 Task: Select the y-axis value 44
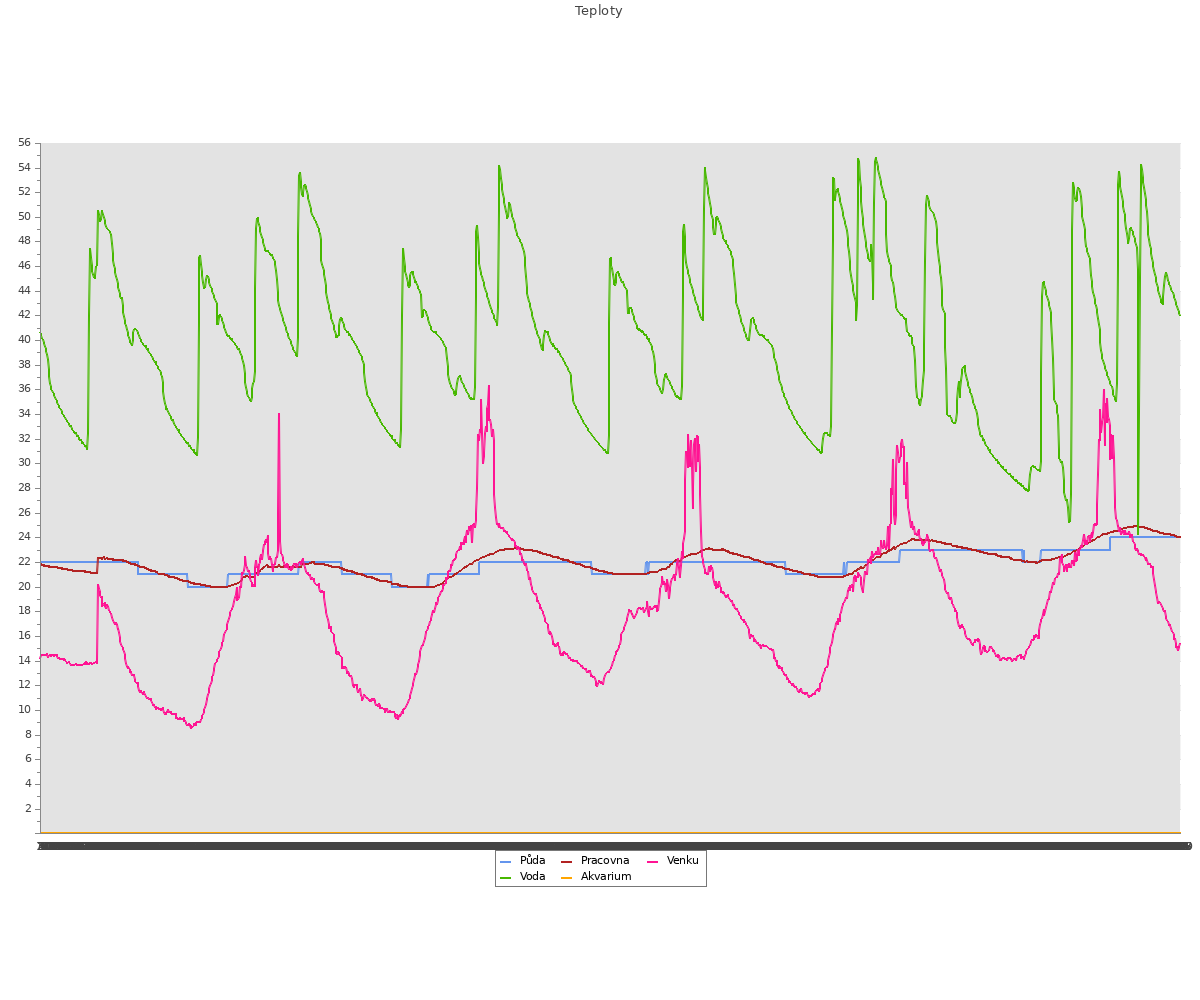(24, 291)
